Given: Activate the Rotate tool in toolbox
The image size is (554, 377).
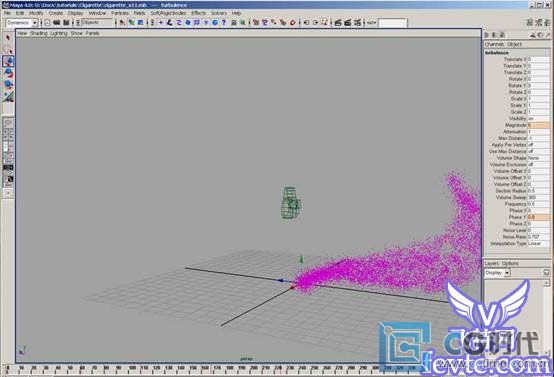Looking at the screenshot, I should point(8,73).
